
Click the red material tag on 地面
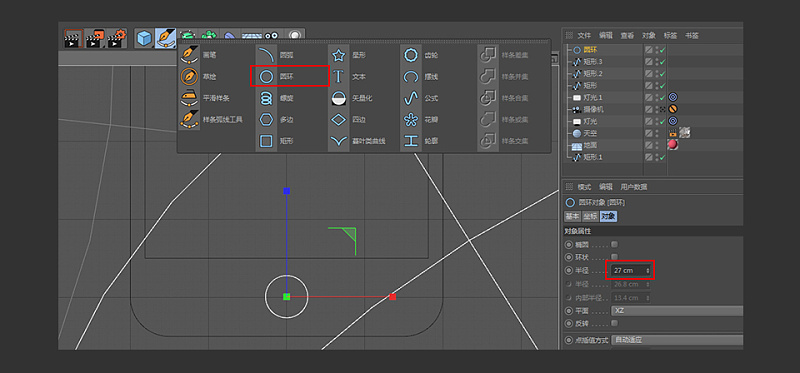[673, 145]
